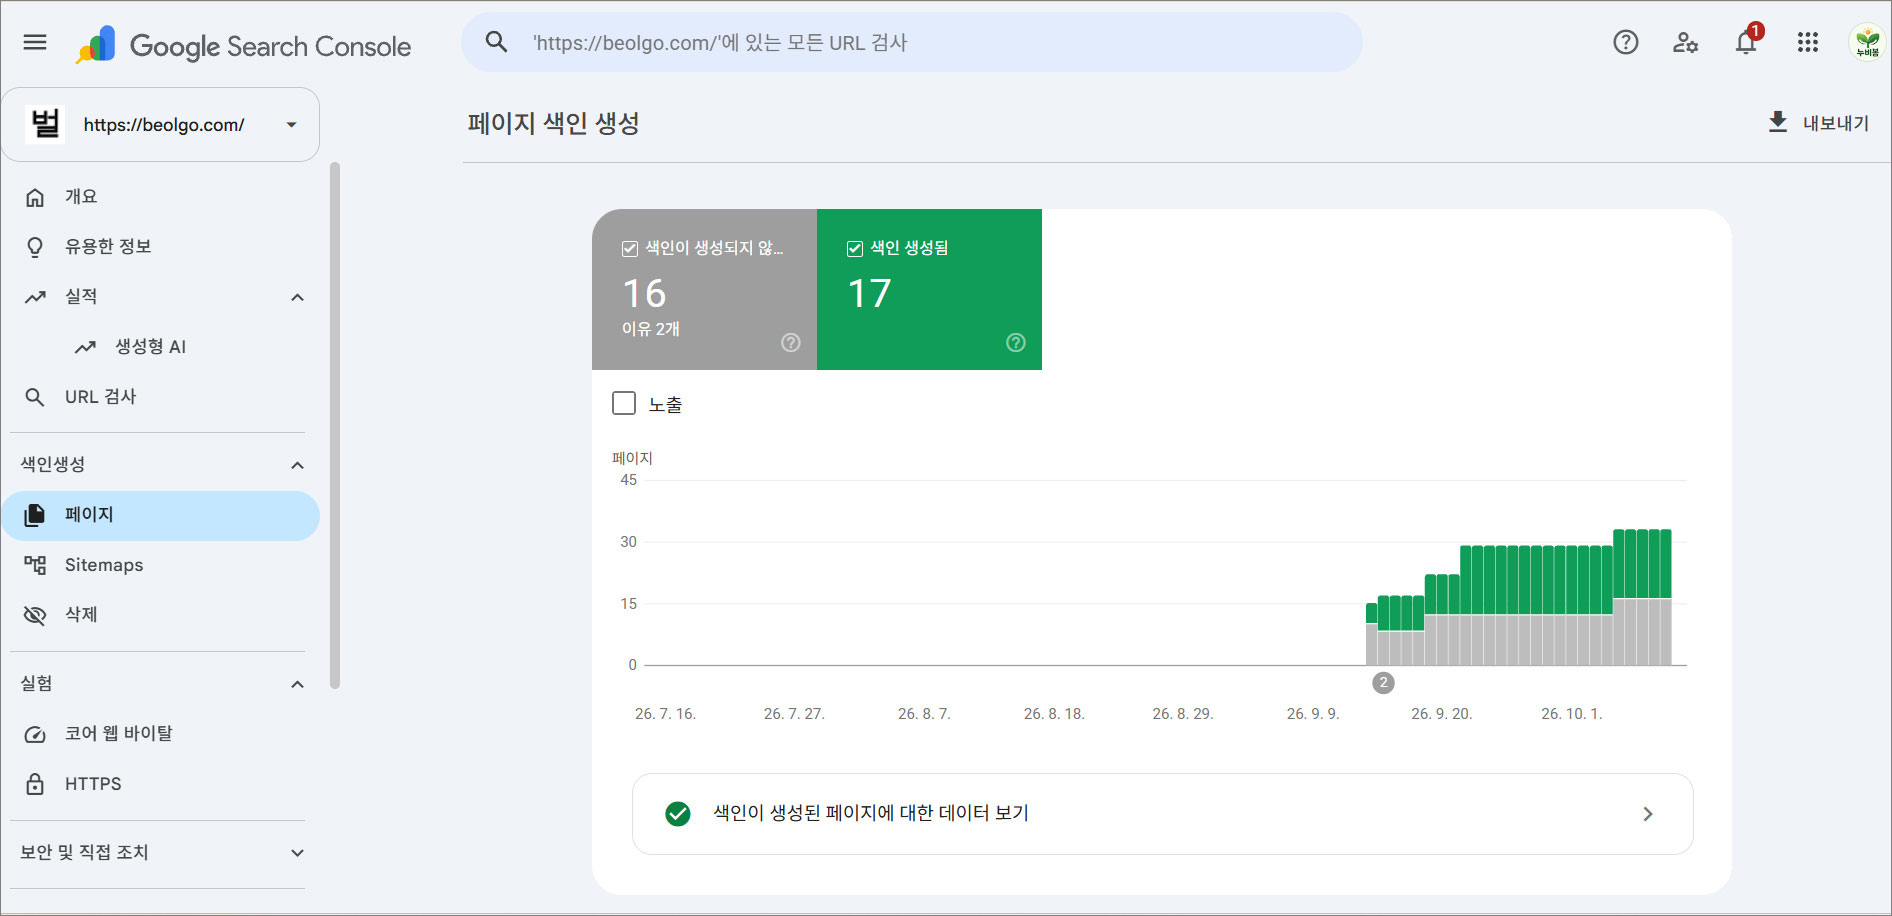Click the search magnifier icon in URL bar
Screen dimensions: 1892x916
[496, 42]
